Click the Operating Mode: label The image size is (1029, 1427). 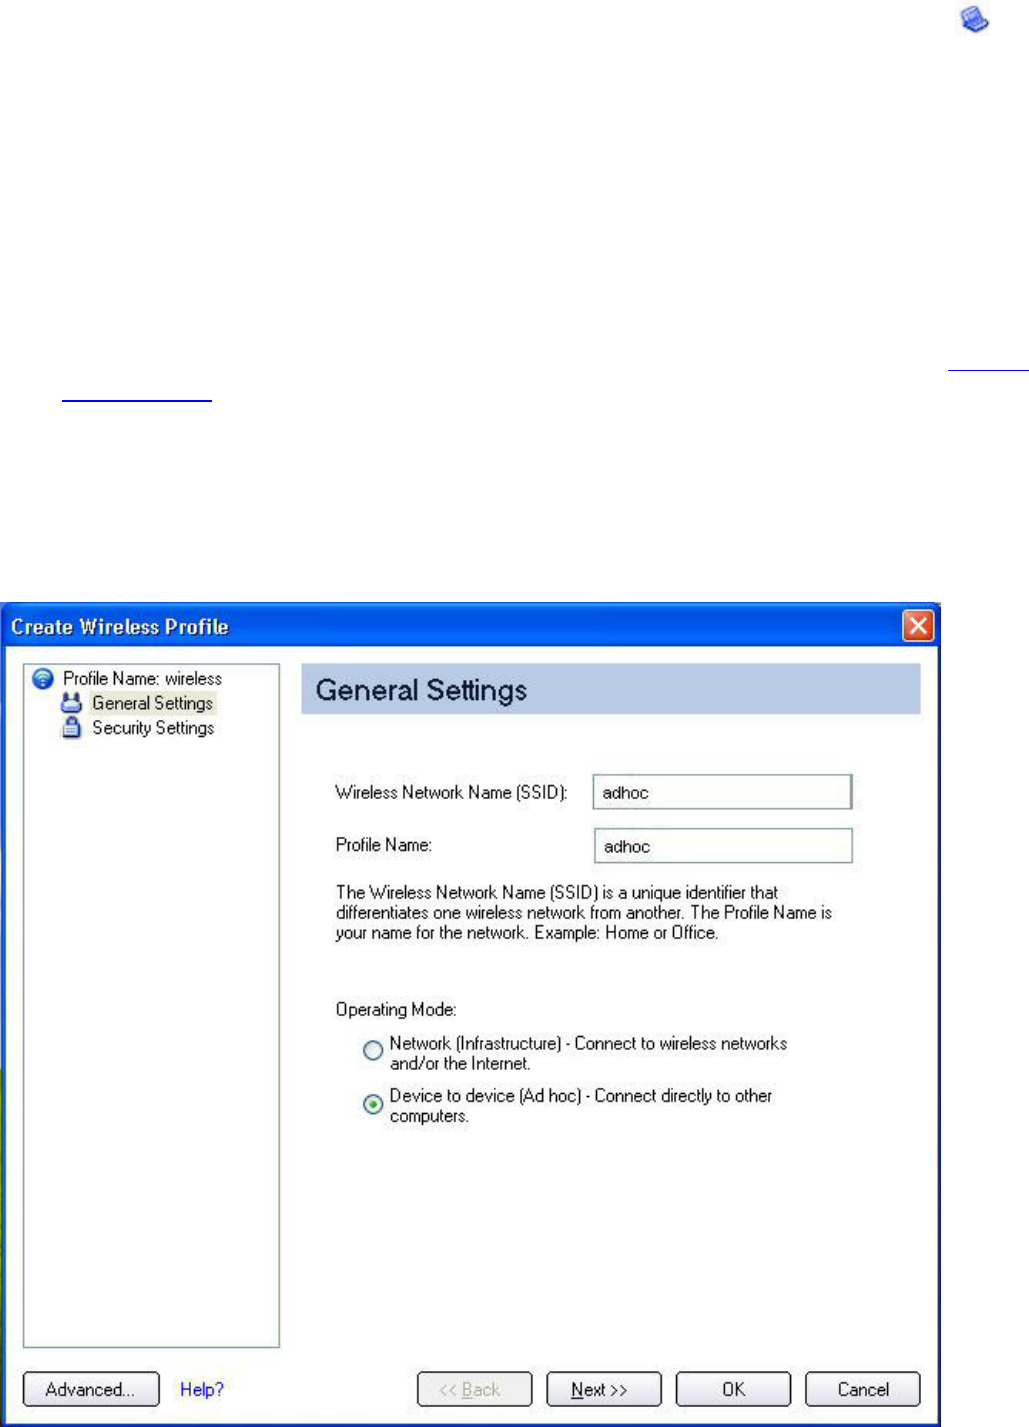pyautogui.click(x=396, y=1010)
